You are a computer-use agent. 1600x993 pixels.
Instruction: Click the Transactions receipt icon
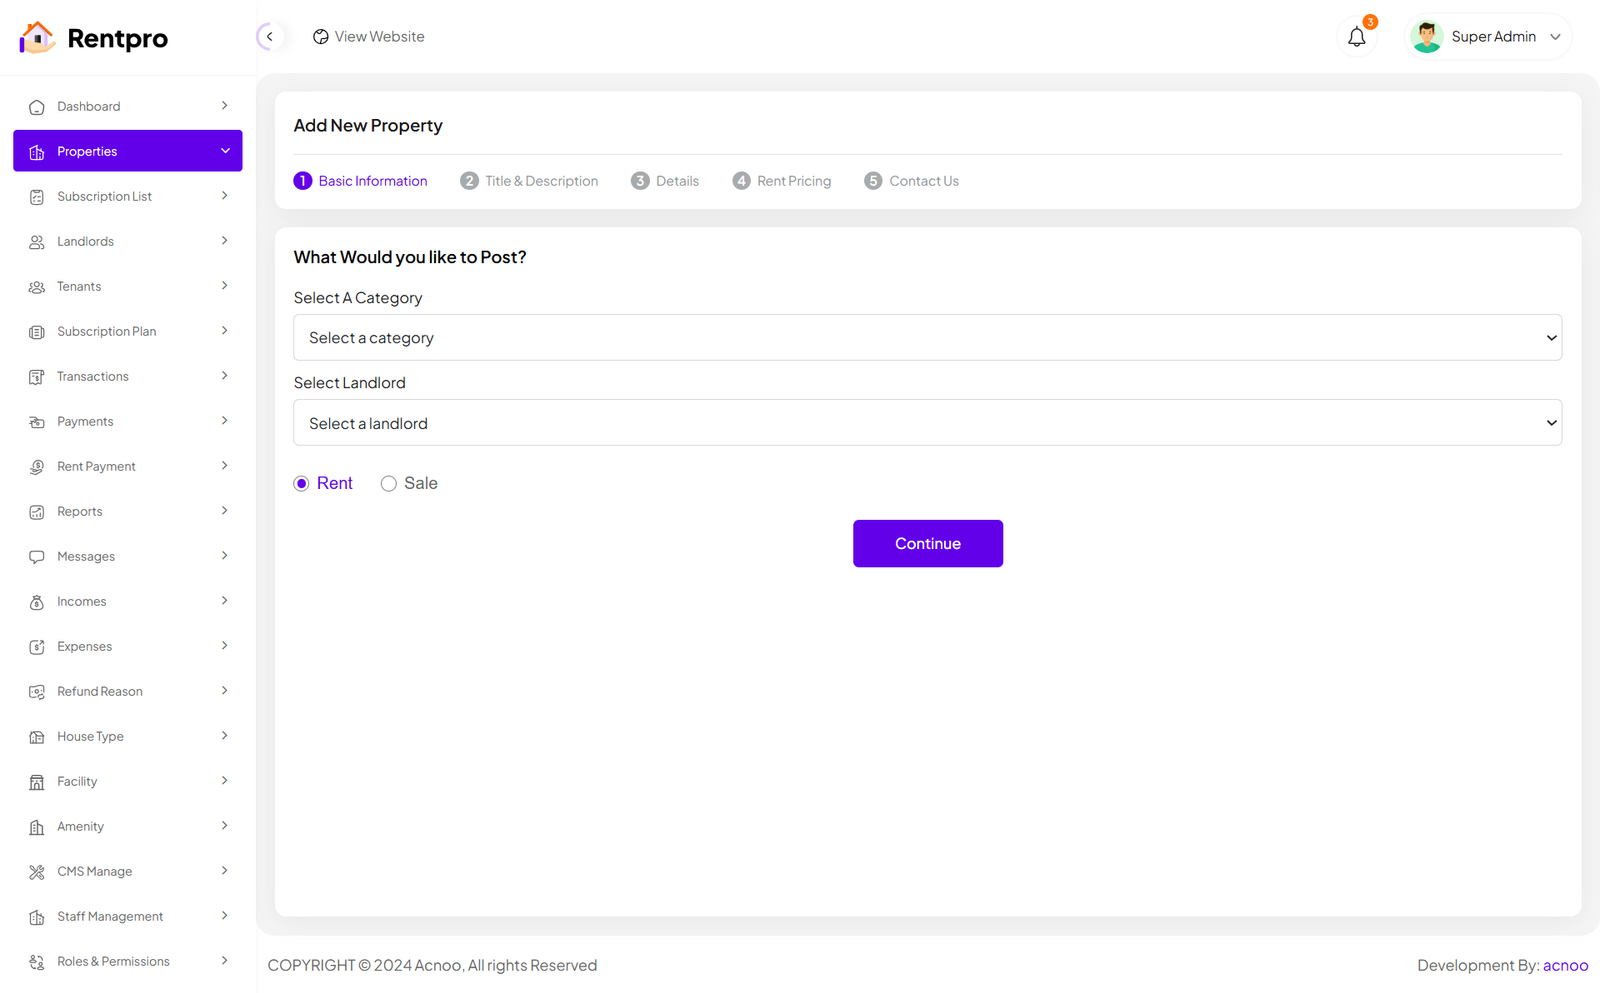pyautogui.click(x=37, y=377)
